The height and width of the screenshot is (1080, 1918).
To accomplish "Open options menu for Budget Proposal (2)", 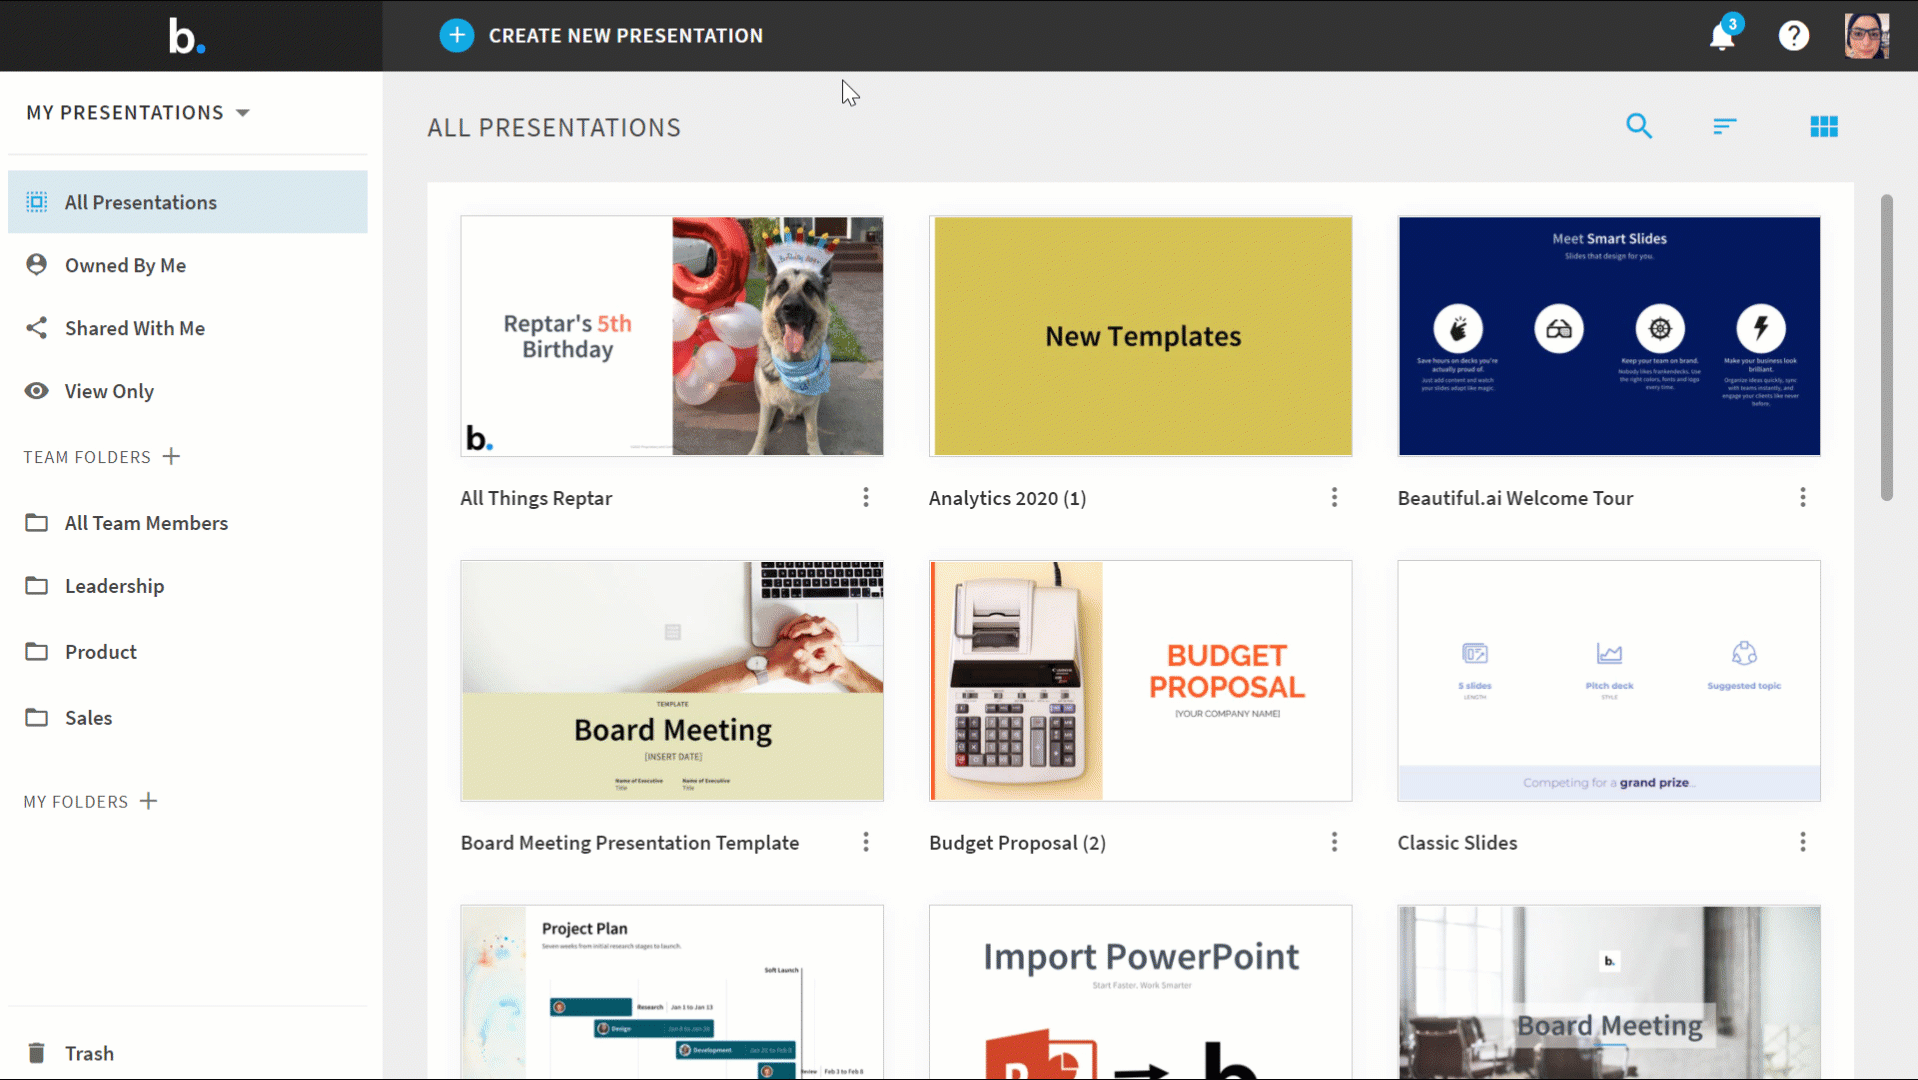I will (x=1334, y=843).
